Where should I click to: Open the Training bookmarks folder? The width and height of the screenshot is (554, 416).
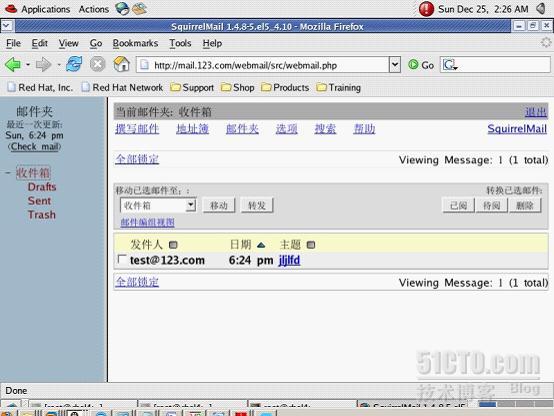pos(338,87)
